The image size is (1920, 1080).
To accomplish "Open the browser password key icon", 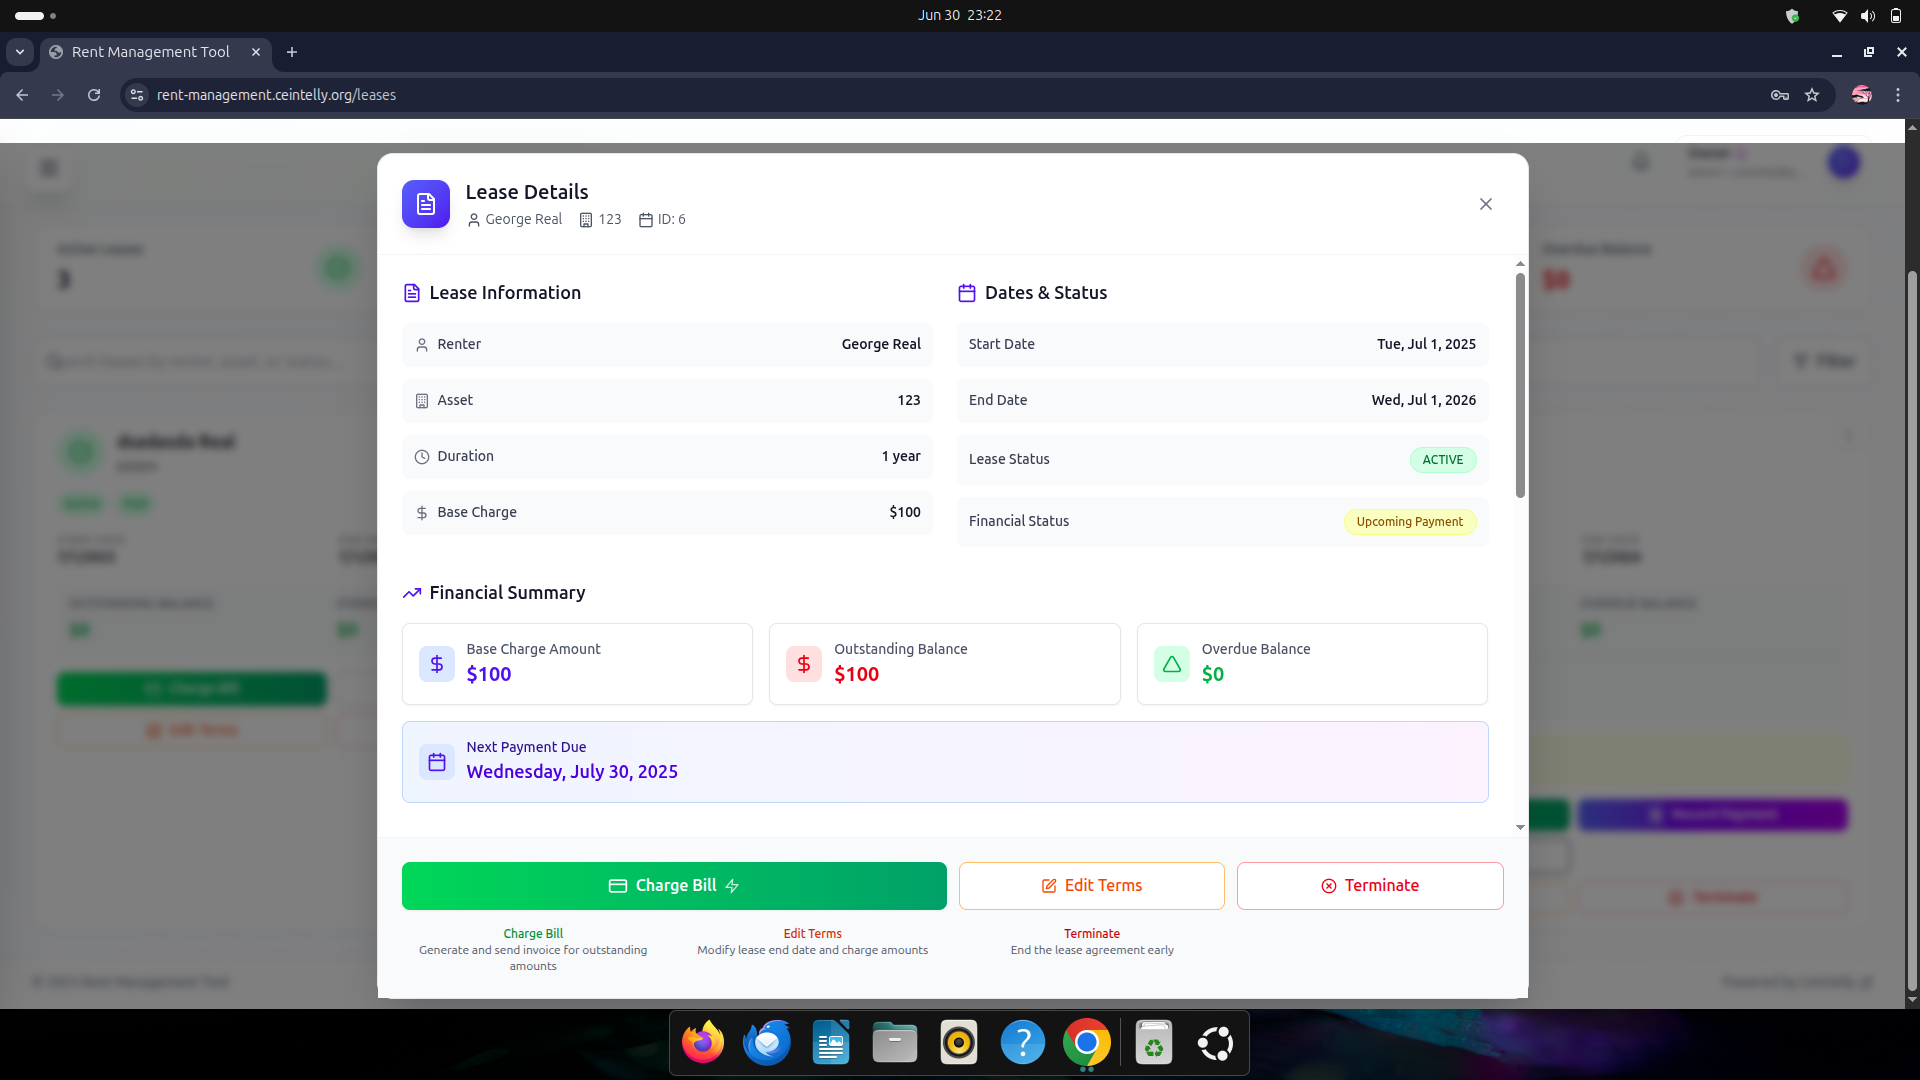I will (x=1780, y=95).
